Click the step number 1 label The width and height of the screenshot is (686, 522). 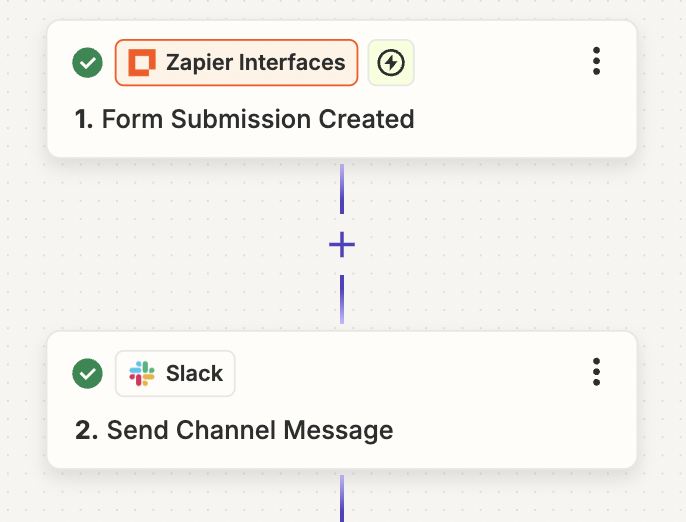tap(84, 120)
